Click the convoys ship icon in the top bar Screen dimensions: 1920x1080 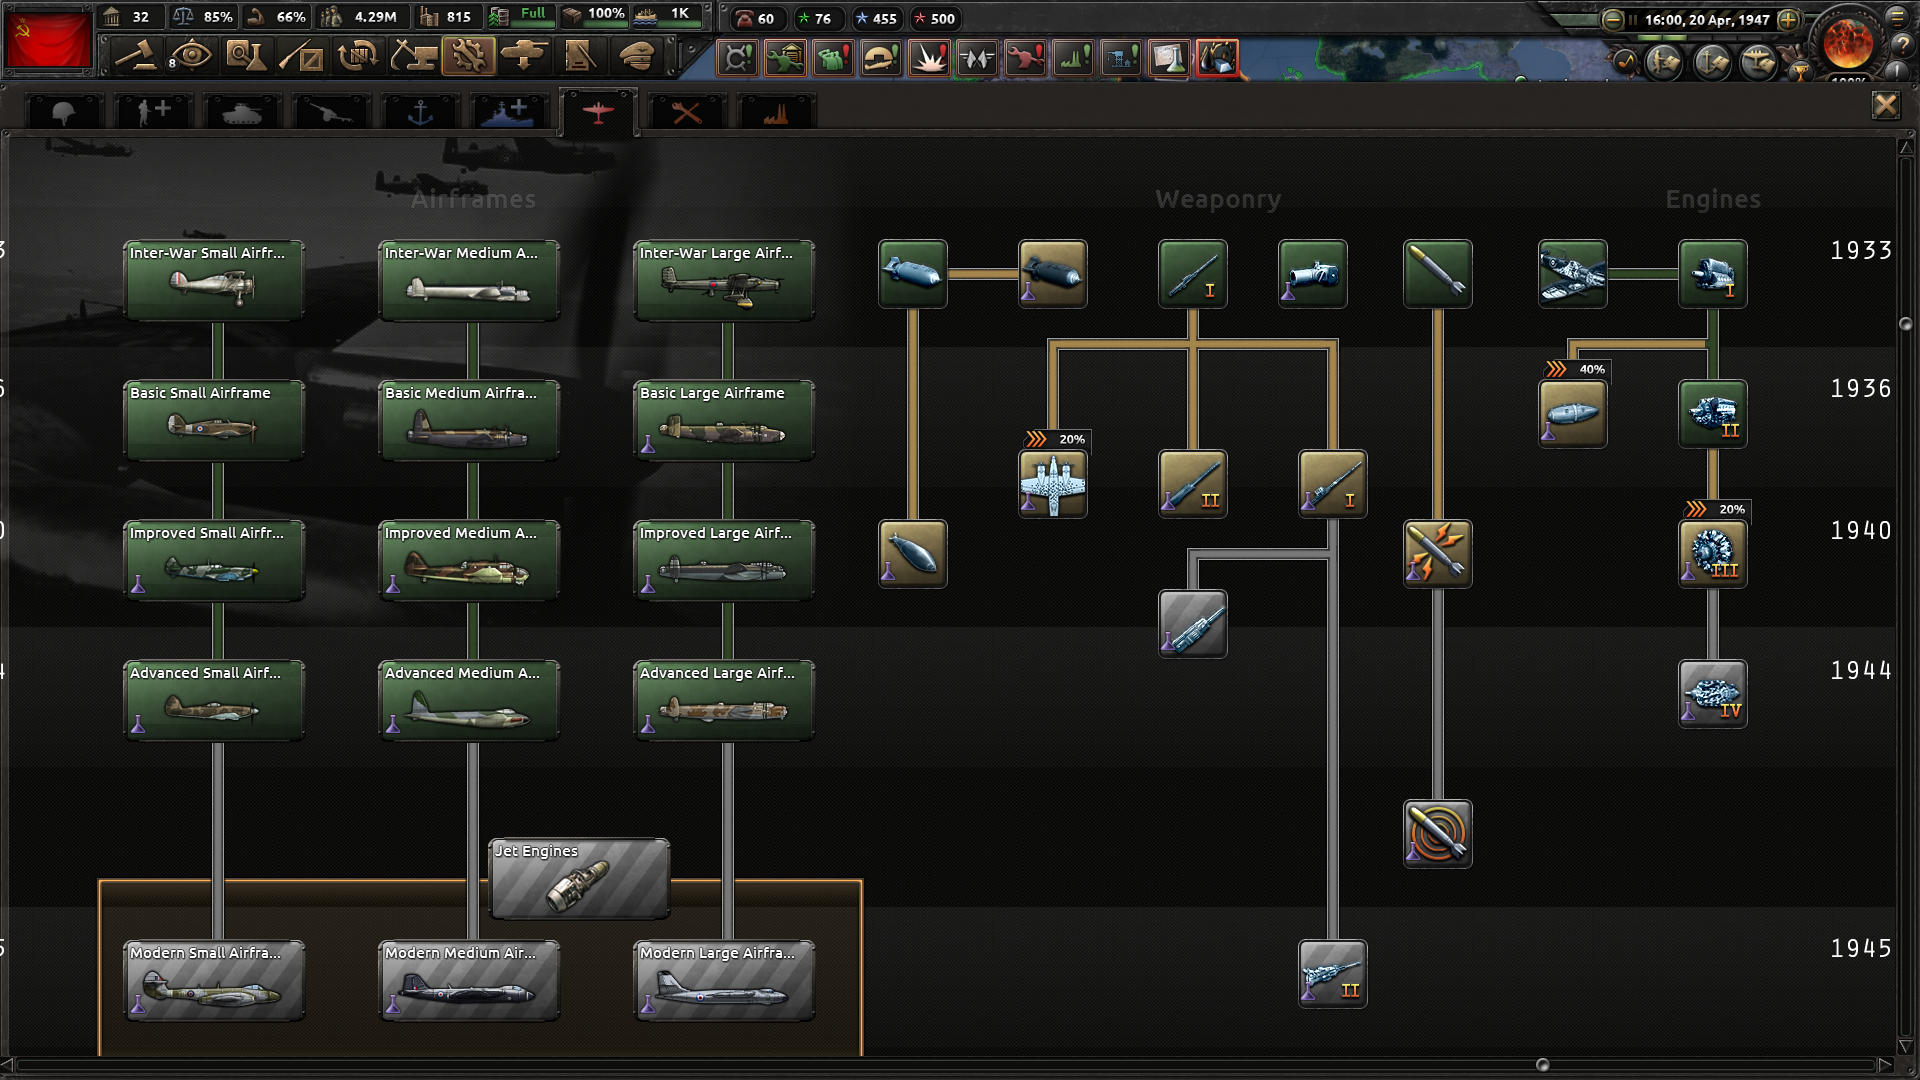pyautogui.click(x=650, y=18)
